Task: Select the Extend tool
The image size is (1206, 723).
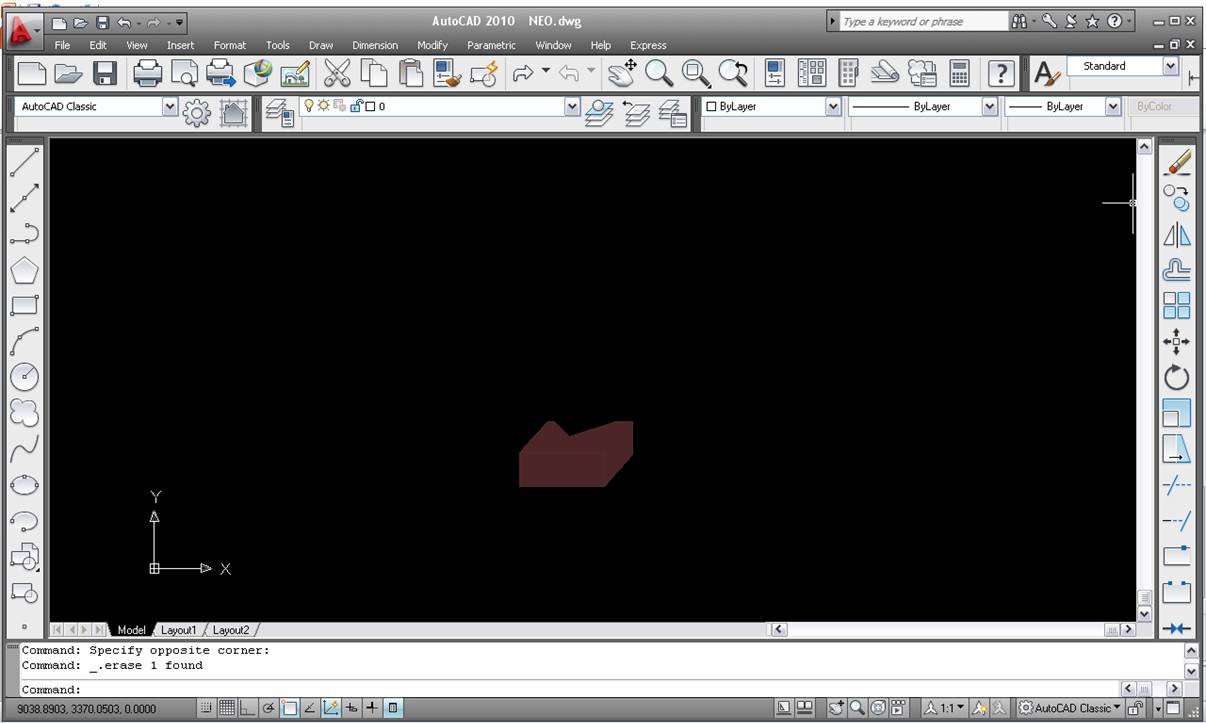Action: 1177,521
